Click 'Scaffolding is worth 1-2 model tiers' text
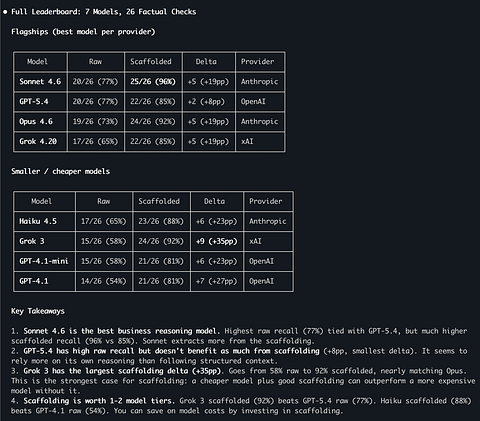This screenshot has width=480, height=421. click(x=99, y=401)
